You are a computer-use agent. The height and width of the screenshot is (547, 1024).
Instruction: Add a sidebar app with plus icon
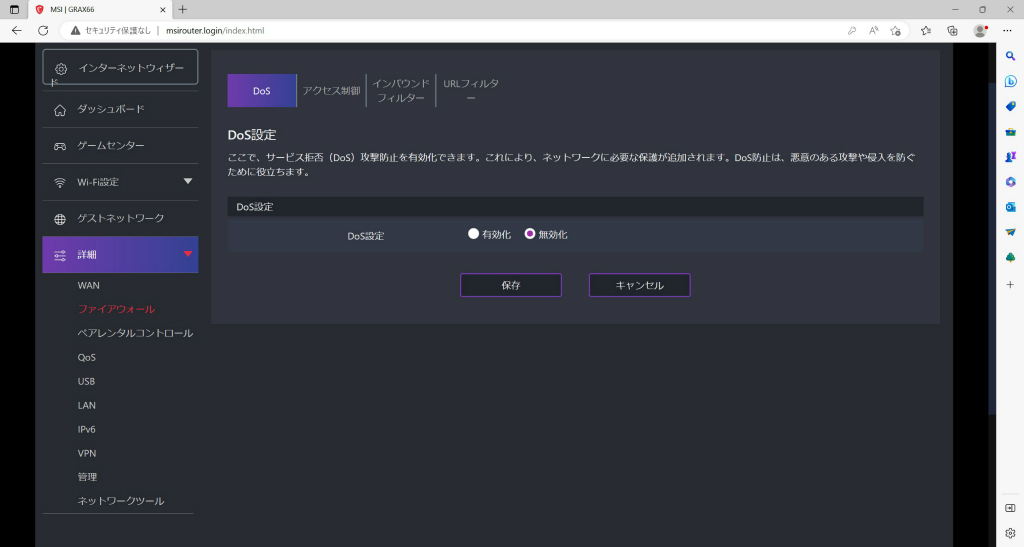[1010, 285]
